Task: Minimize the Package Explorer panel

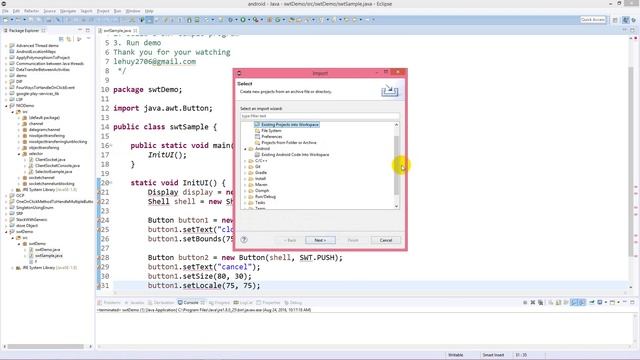Action: click(x=80, y=30)
